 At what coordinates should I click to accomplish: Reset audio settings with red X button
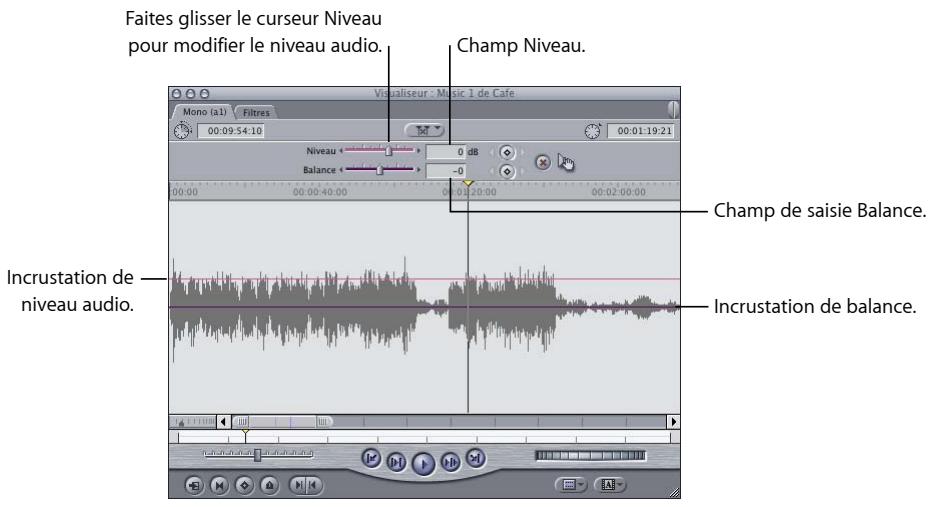pyautogui.click(x=542, y=162)
